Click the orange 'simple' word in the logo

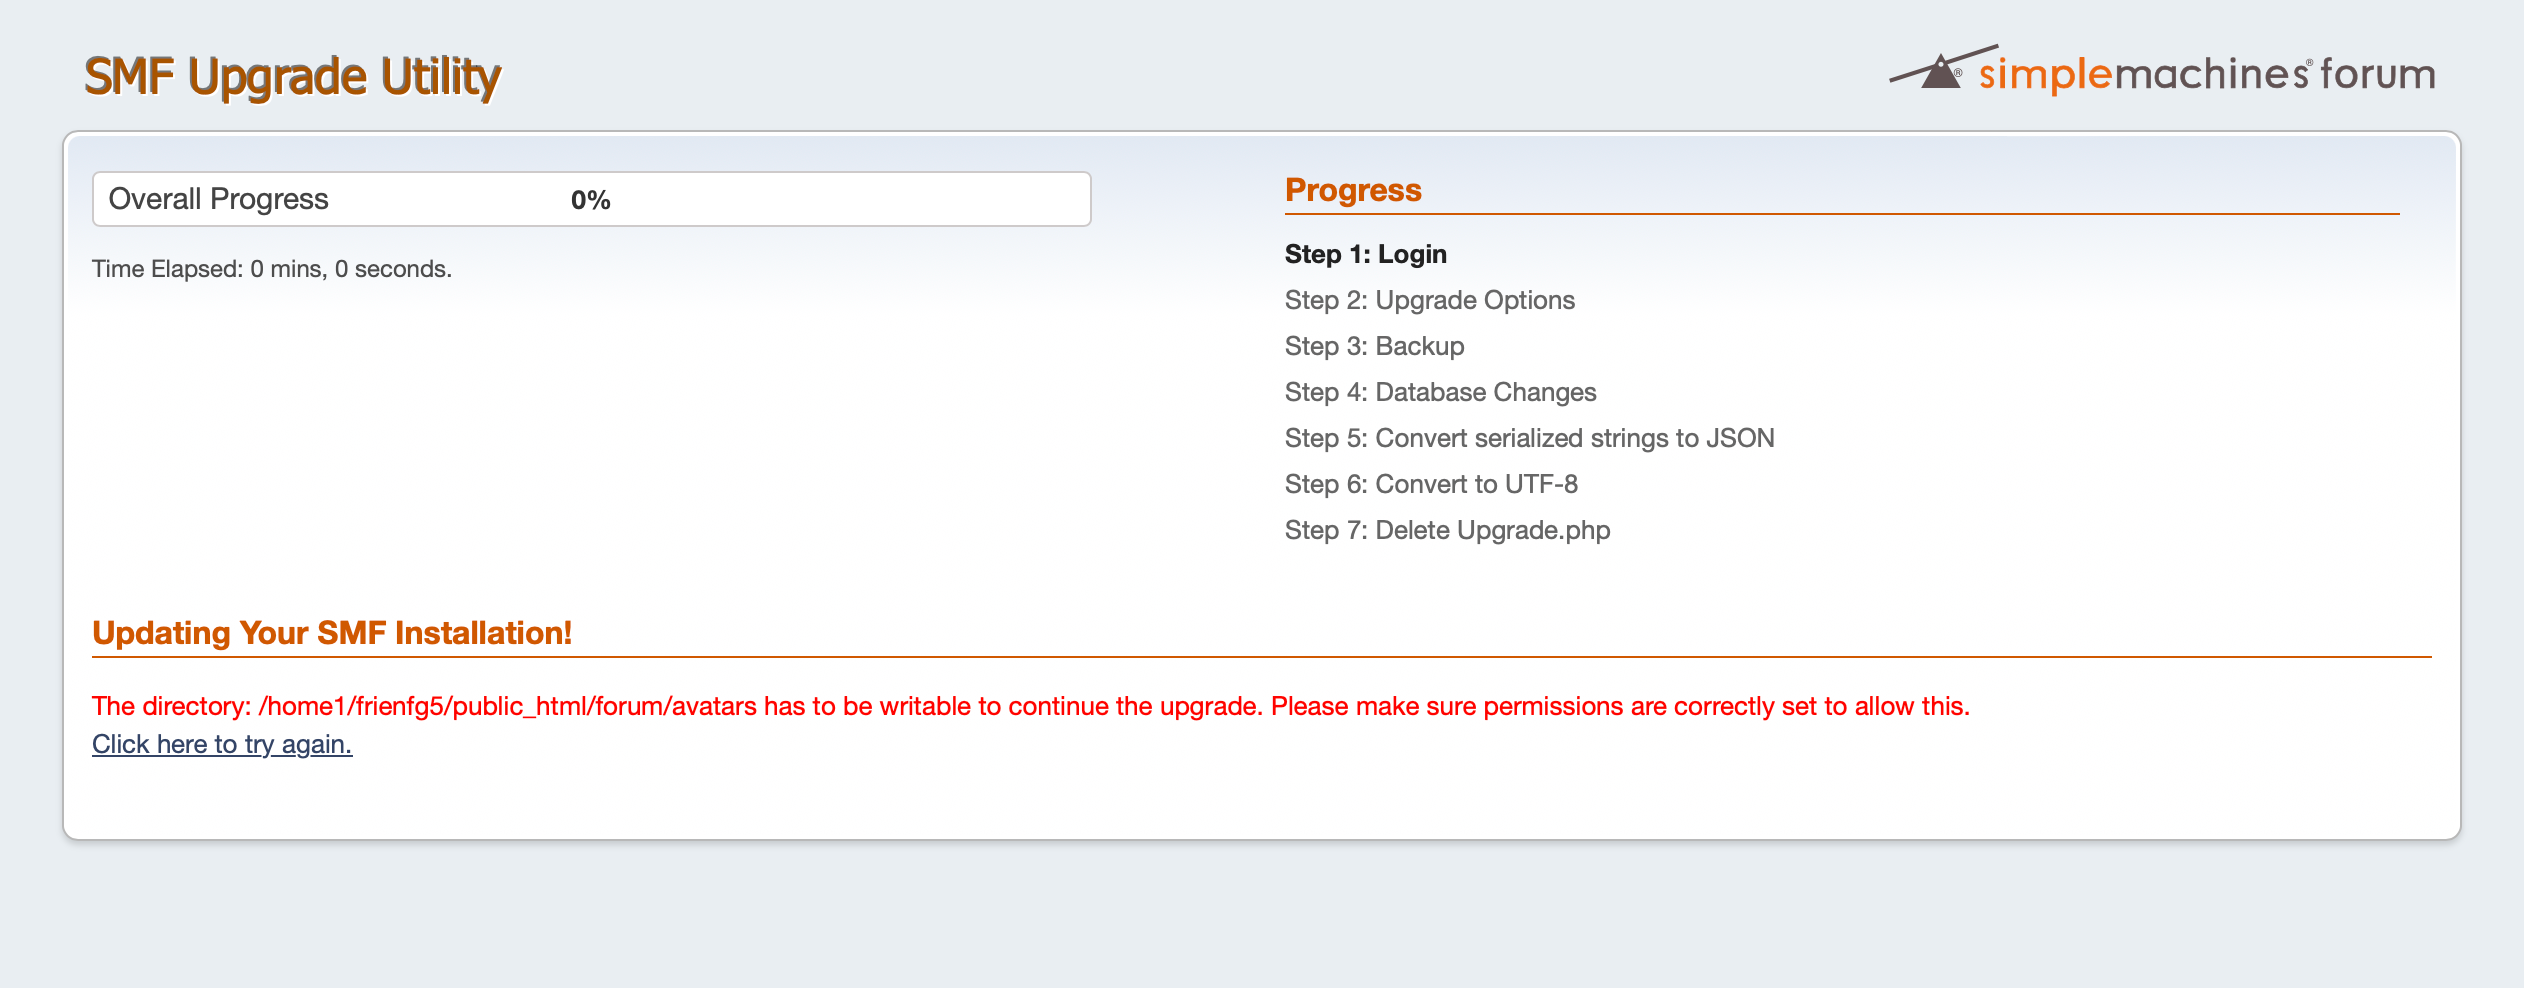[2045, 75]
